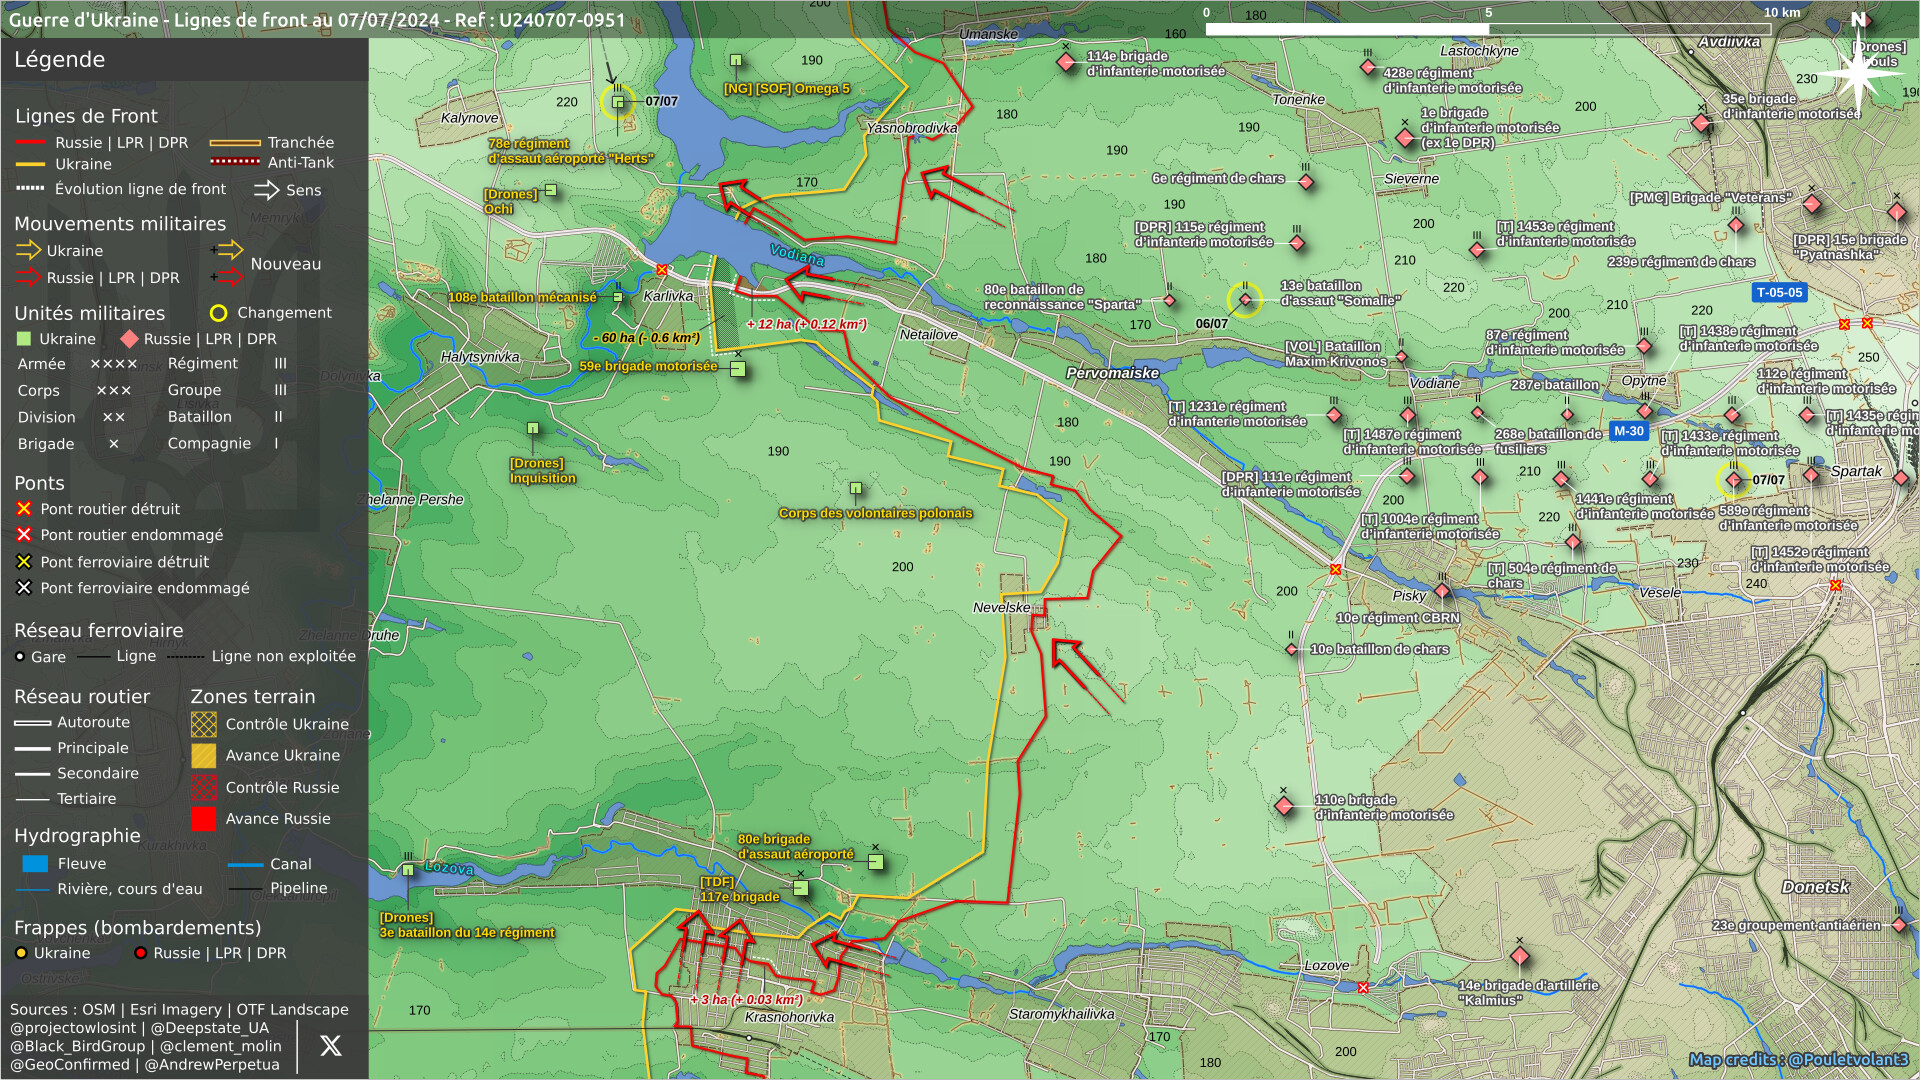Click the Donetsk city label
The height and width of the screenshot is (1080, 1920).
pos(1815,887)
